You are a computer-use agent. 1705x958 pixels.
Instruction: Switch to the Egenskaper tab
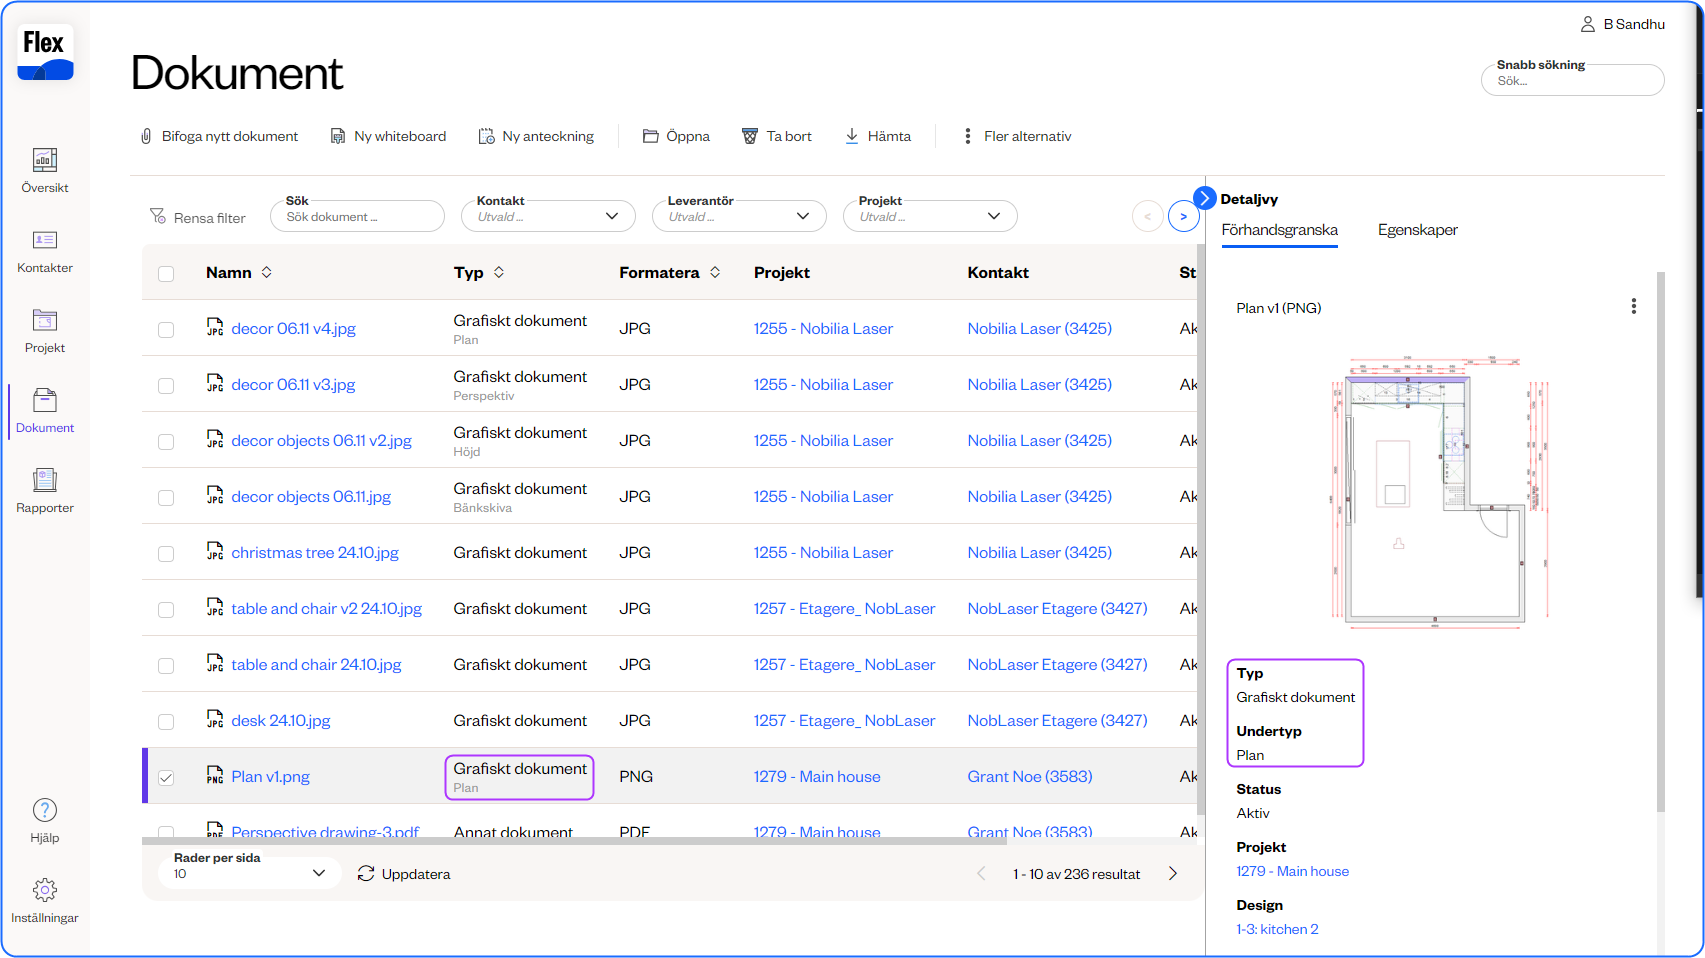coord(1417,230)
